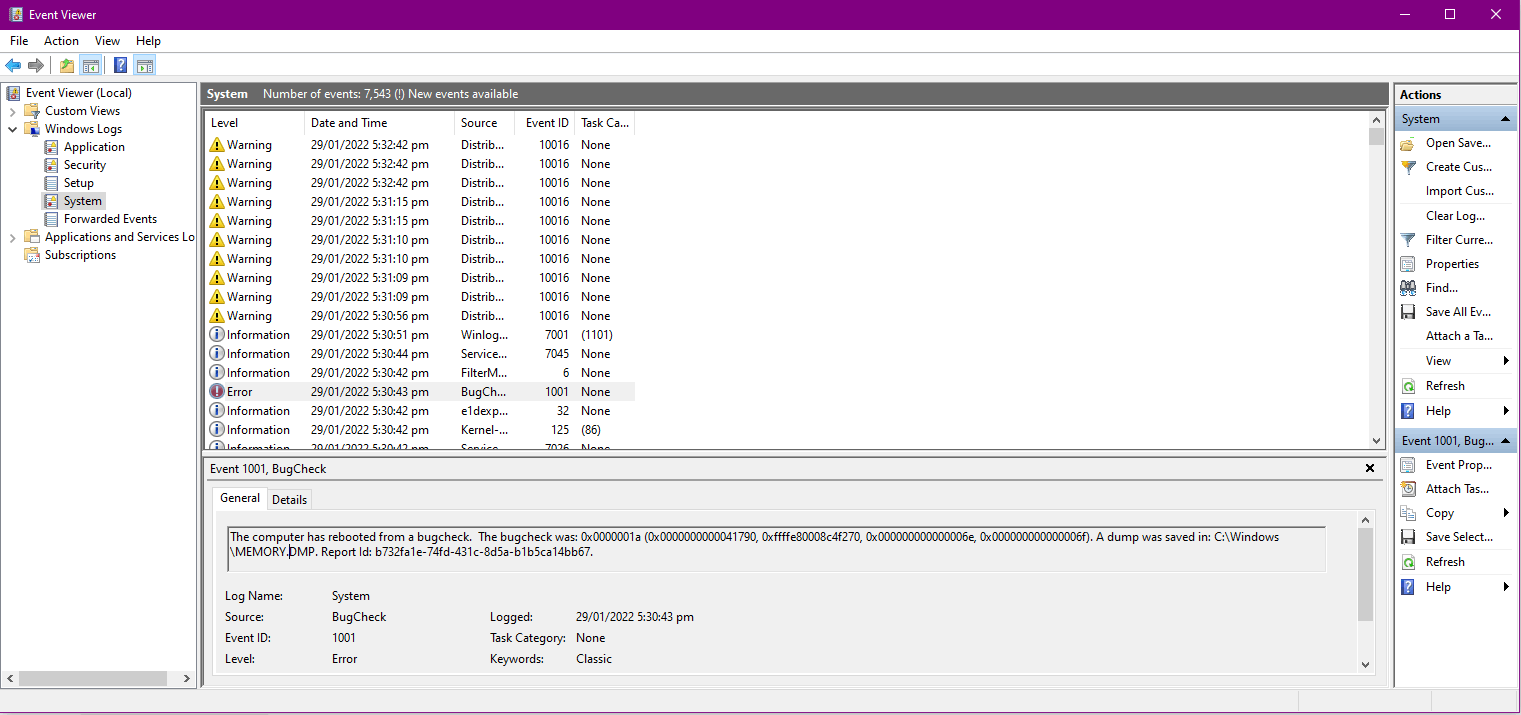
Task: Click Save Selected Events icon
Action: click(x=1408, y=537)
